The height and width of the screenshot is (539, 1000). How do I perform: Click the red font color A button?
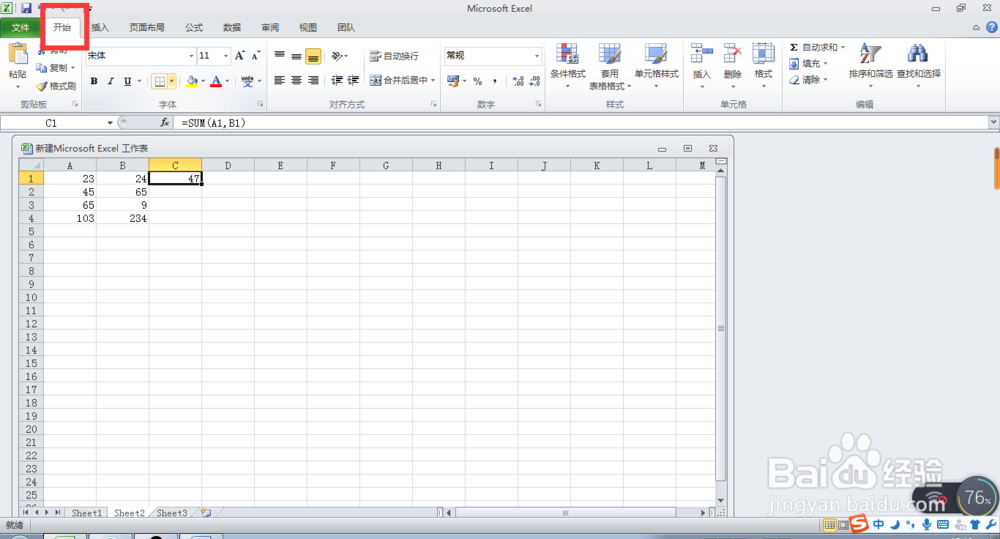[216, 81]
